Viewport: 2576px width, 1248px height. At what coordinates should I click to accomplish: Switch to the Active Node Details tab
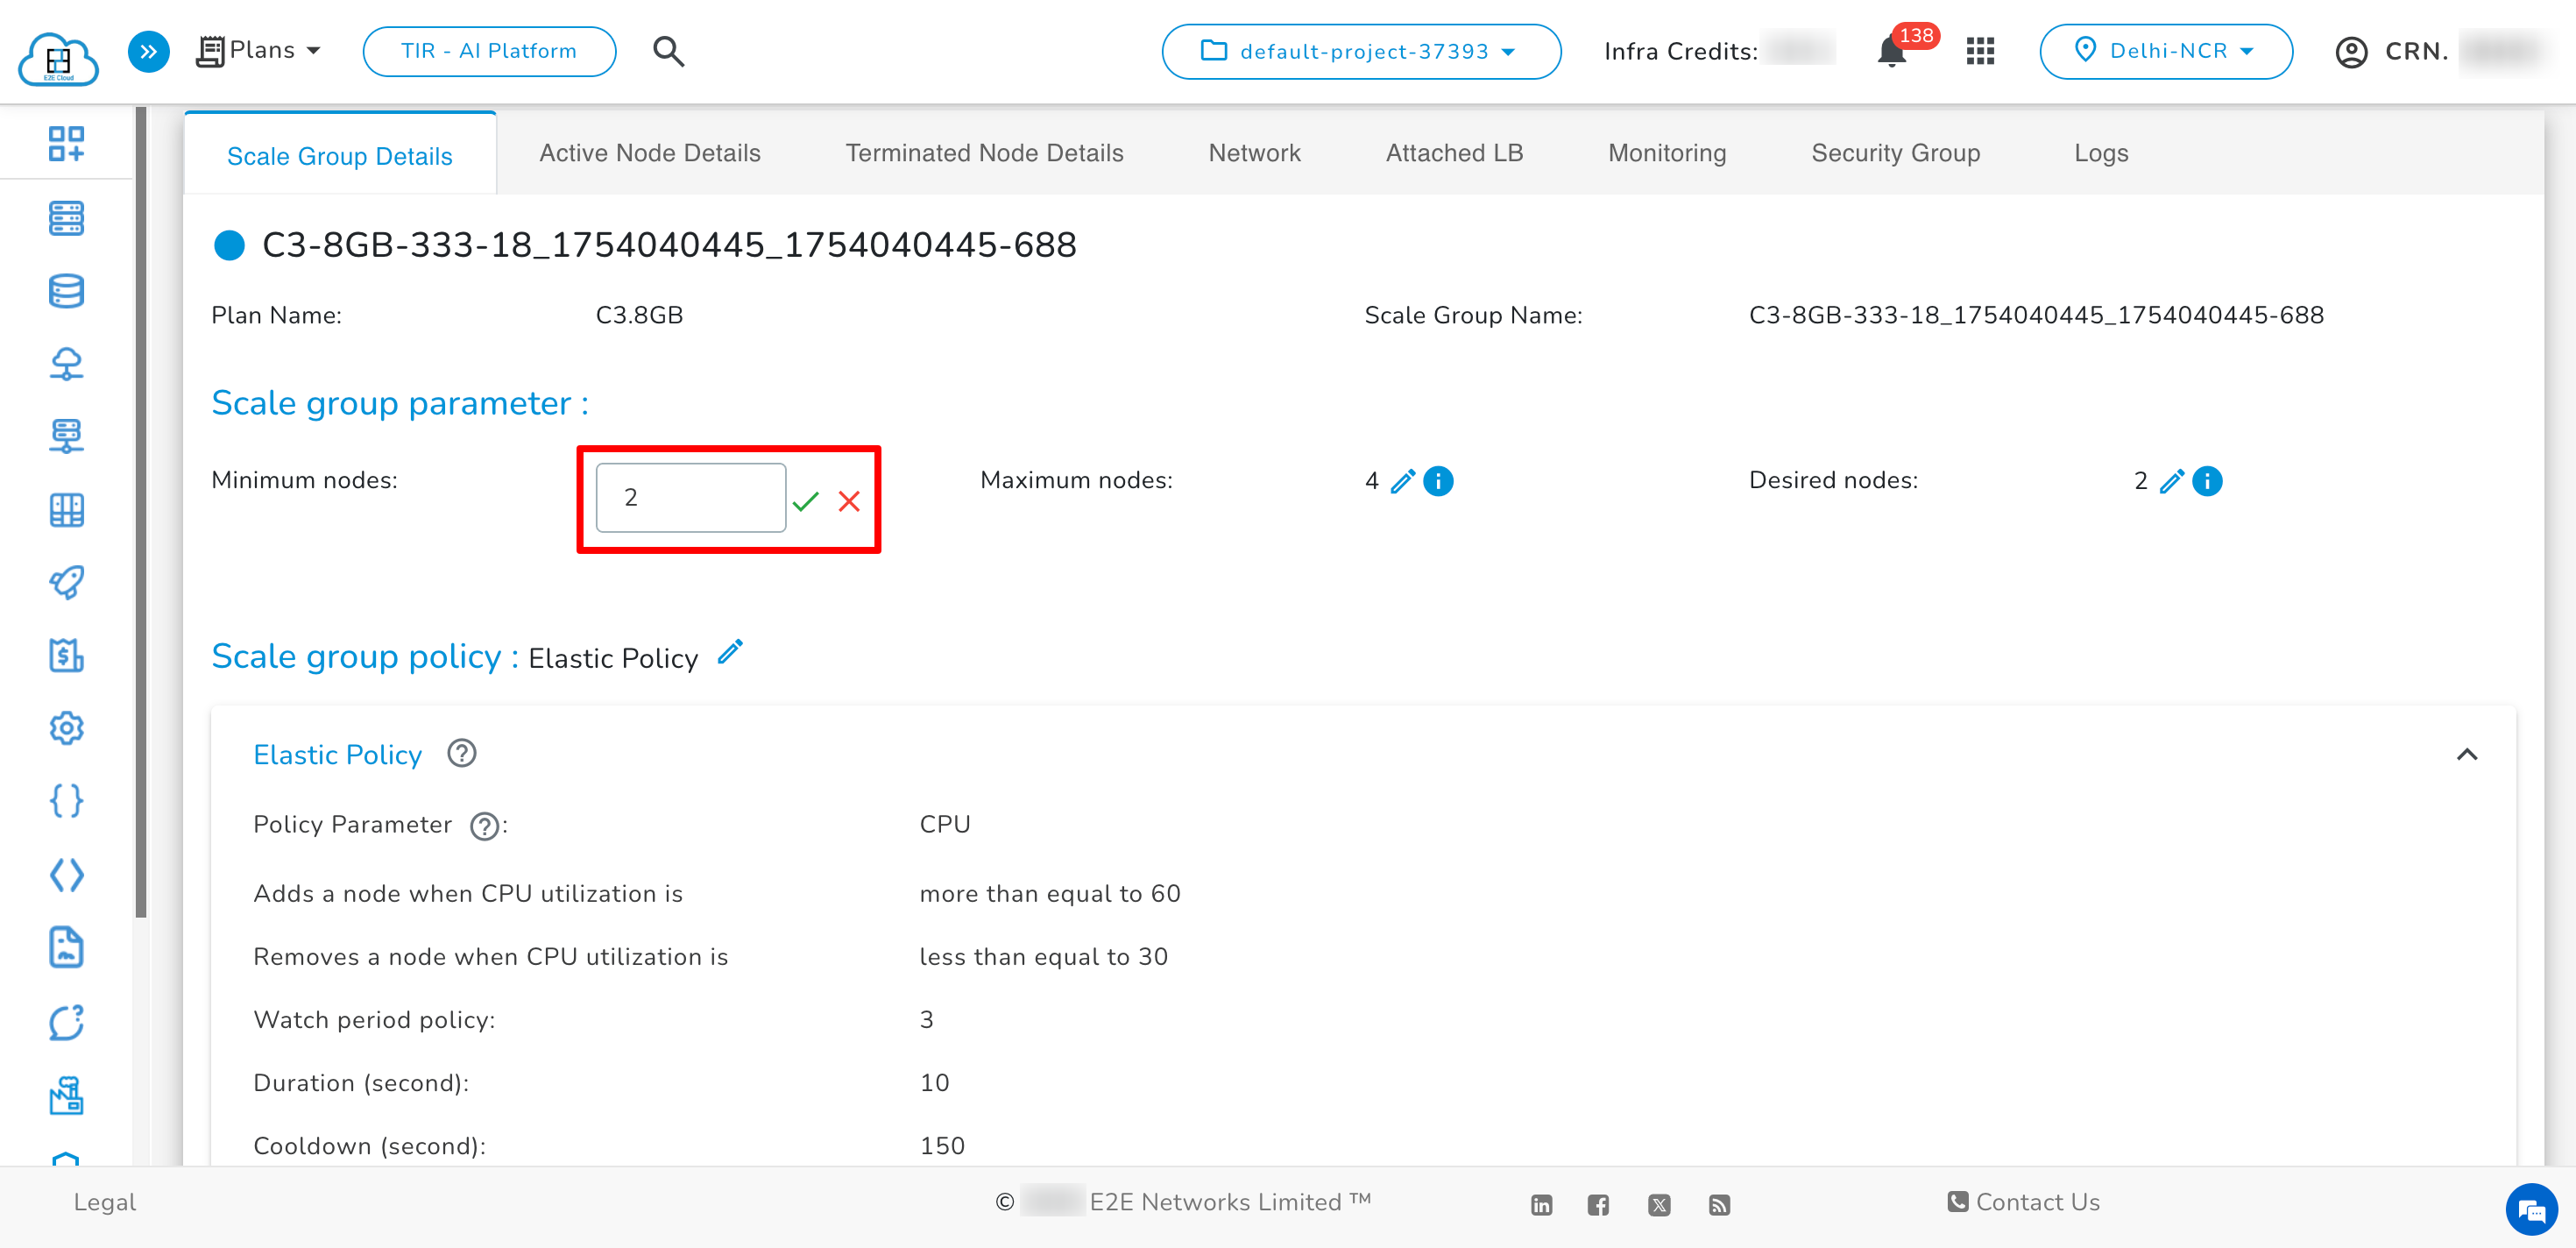click(649, 152)
